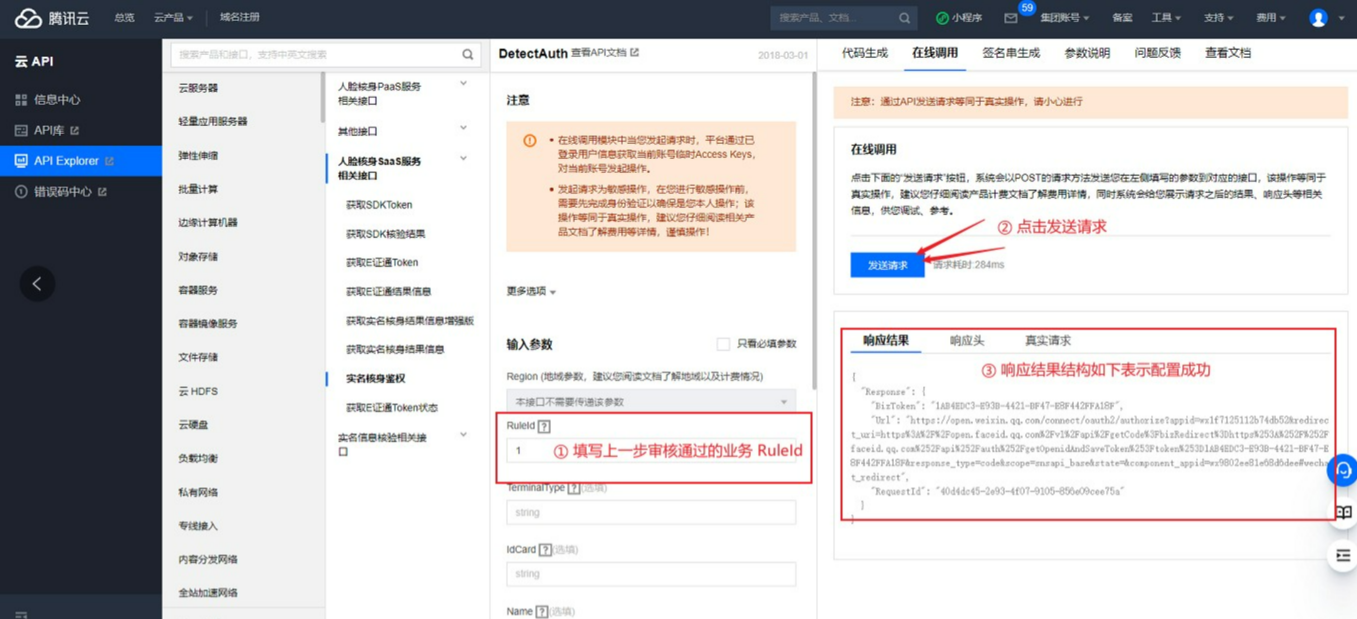Image resolution: width=1357 pixels, height=619 pixels.
Task: Click the magnifier in the product search box
Action: coord(467,55)
